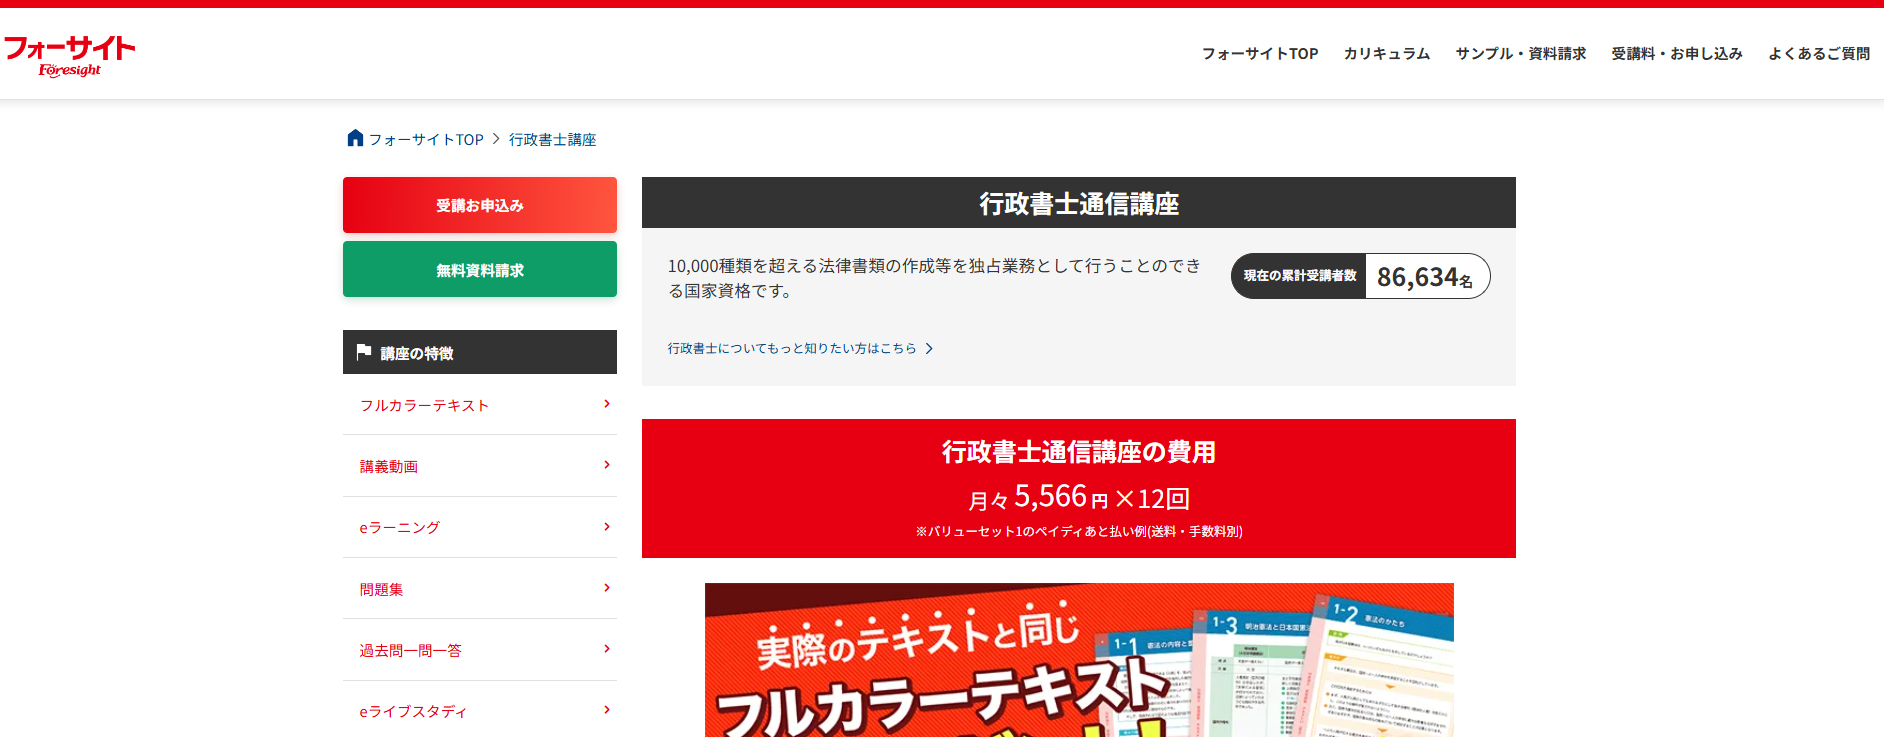Open eラーニング sidebar link

click(480, 527)
